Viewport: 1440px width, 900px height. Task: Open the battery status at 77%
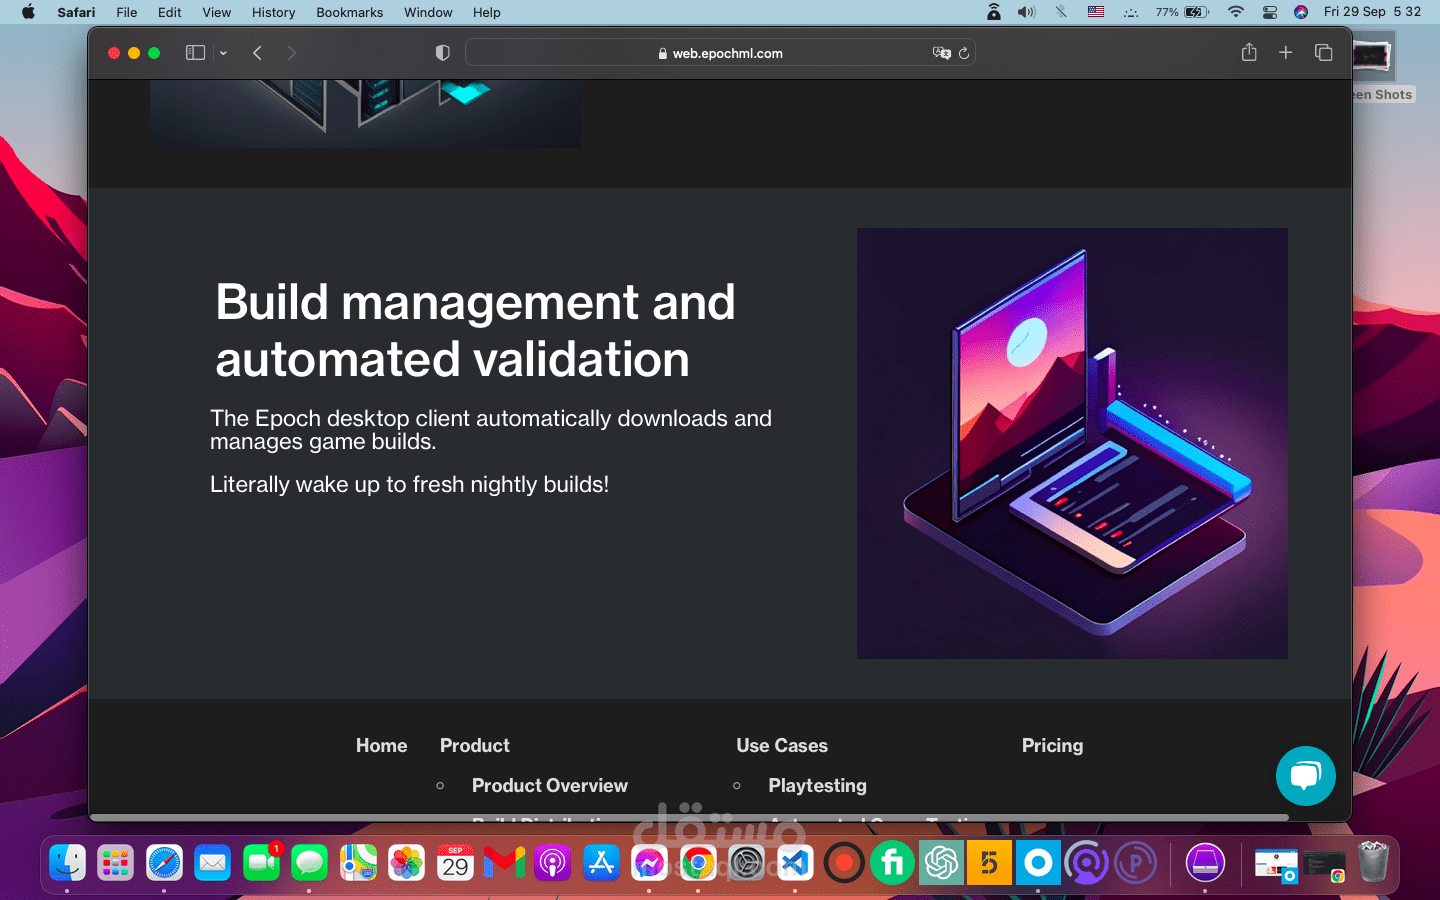point(1182,12)
